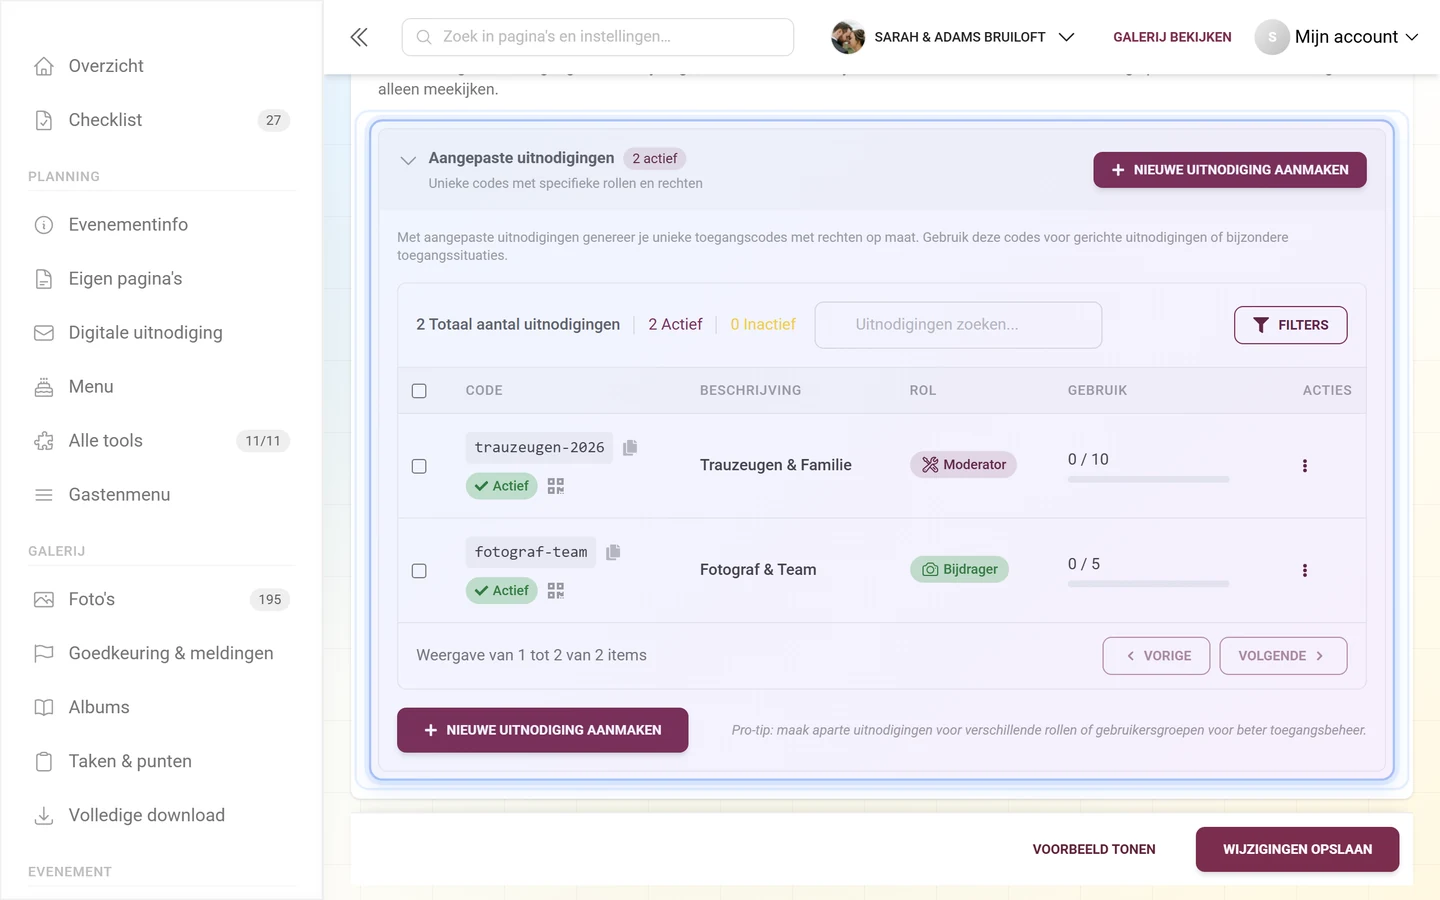Viewport: 1440px width, 900px height.
Task: Click the Sarah & Adams event avatar
Action: [848, 37]
